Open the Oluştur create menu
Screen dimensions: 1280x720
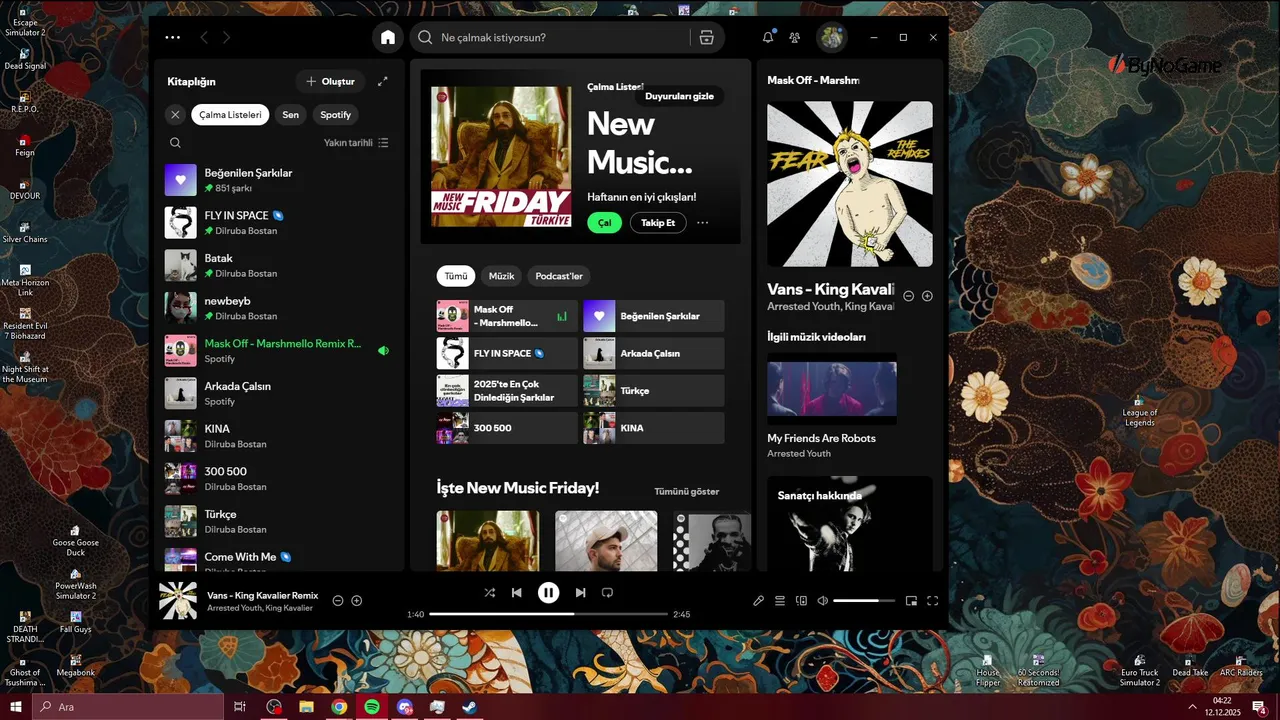(x=331, y=81)
